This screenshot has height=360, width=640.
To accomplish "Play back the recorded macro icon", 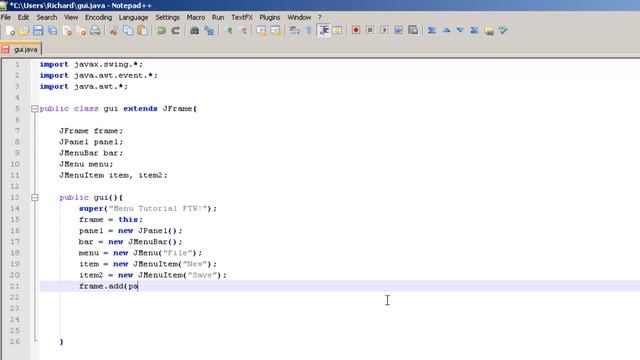I will click(x=384, y=31).
